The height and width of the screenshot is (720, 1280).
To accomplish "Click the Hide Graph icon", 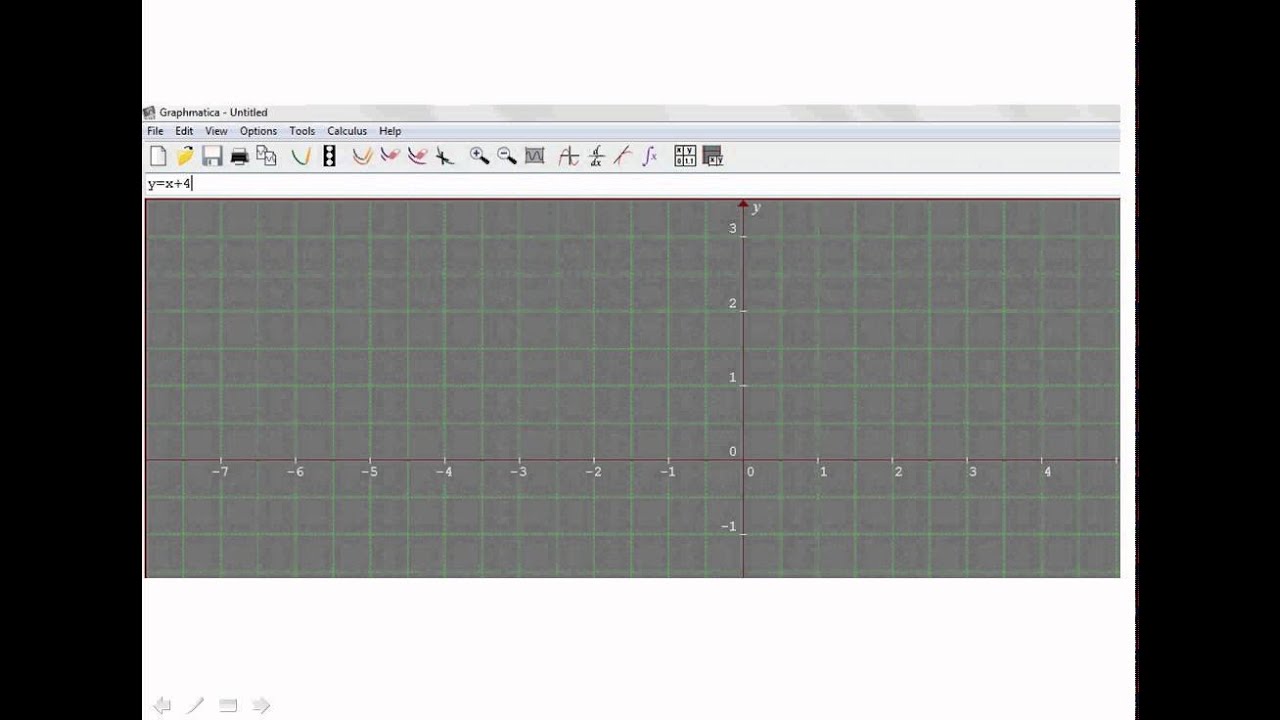I will pyautogui.click(x=390, y=156).
